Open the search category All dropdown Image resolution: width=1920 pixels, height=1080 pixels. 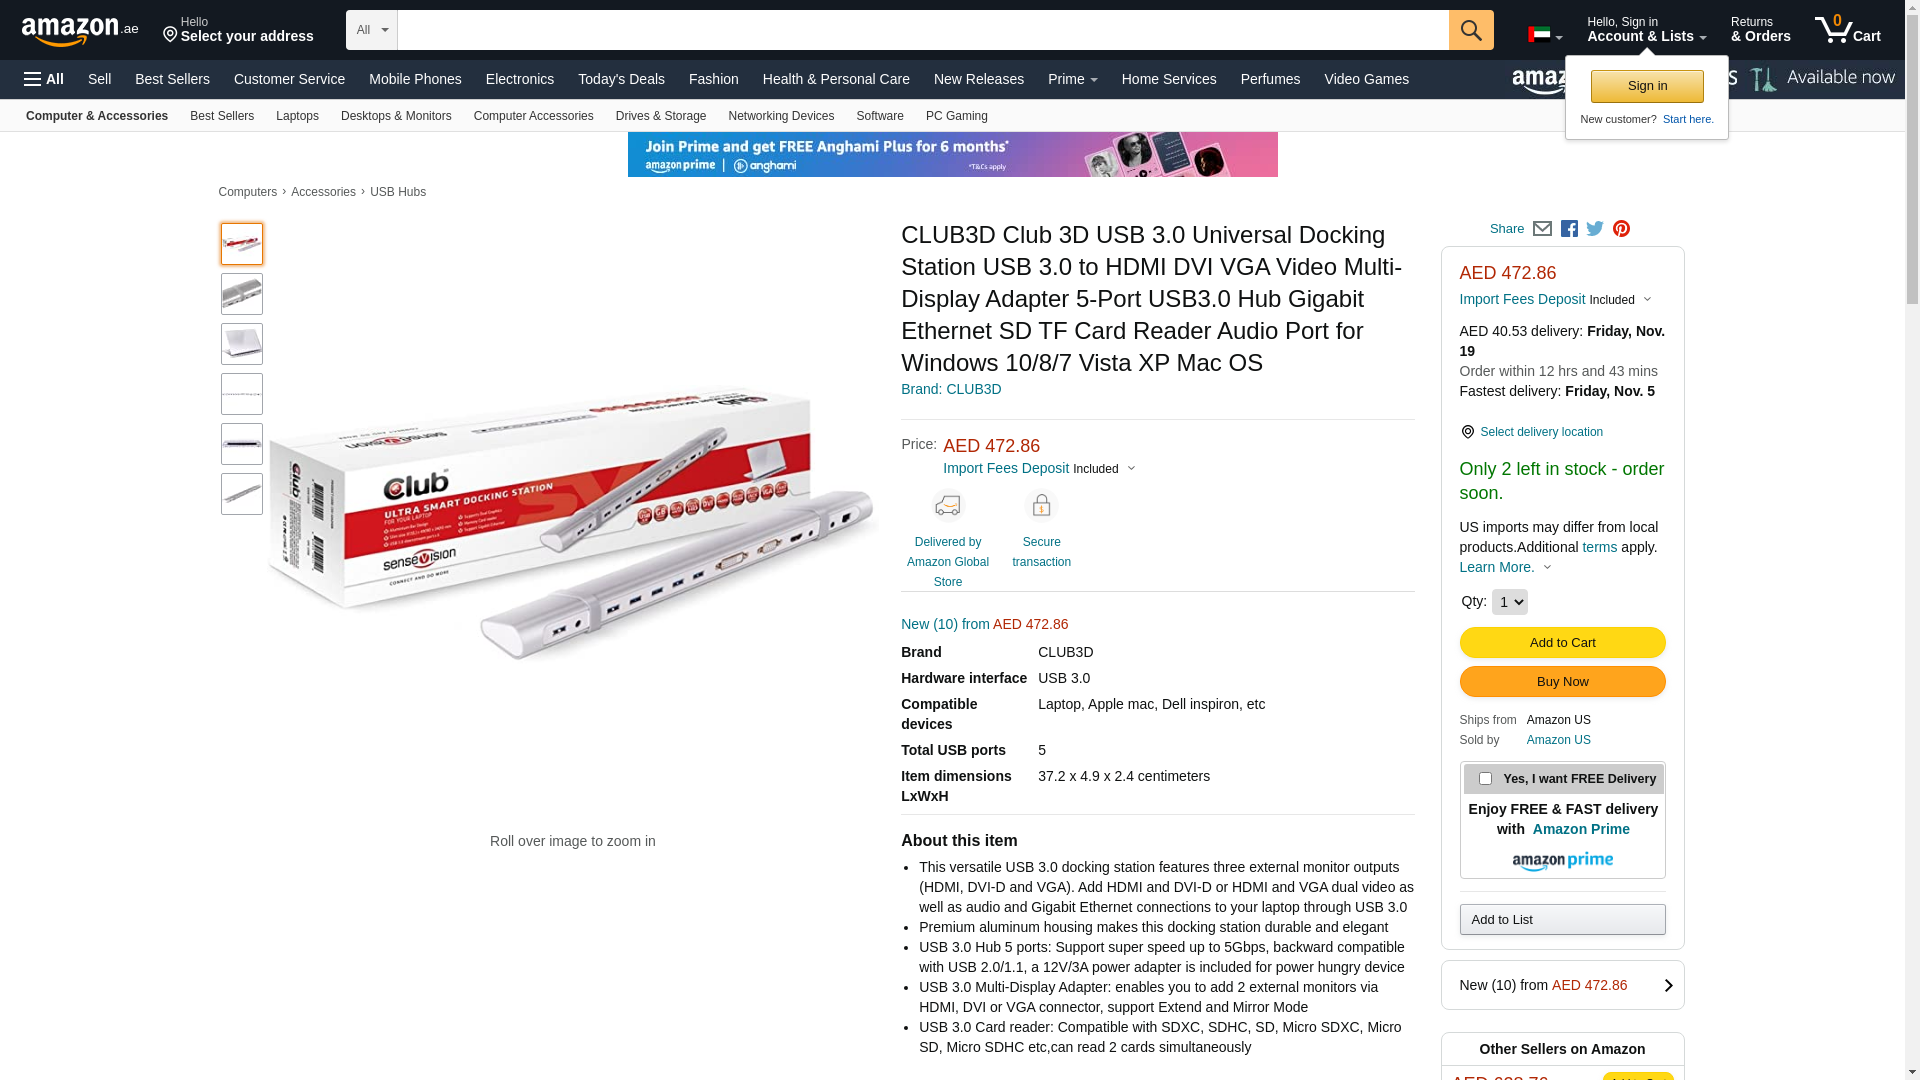click(372, 30)
